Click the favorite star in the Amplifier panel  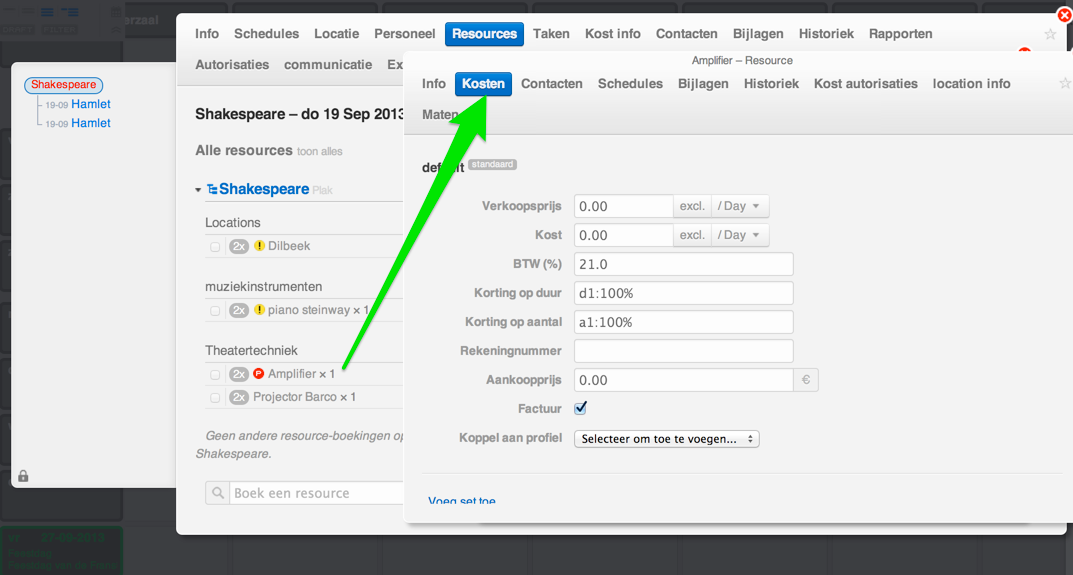pyautogui.click(x=1064, y=84)
